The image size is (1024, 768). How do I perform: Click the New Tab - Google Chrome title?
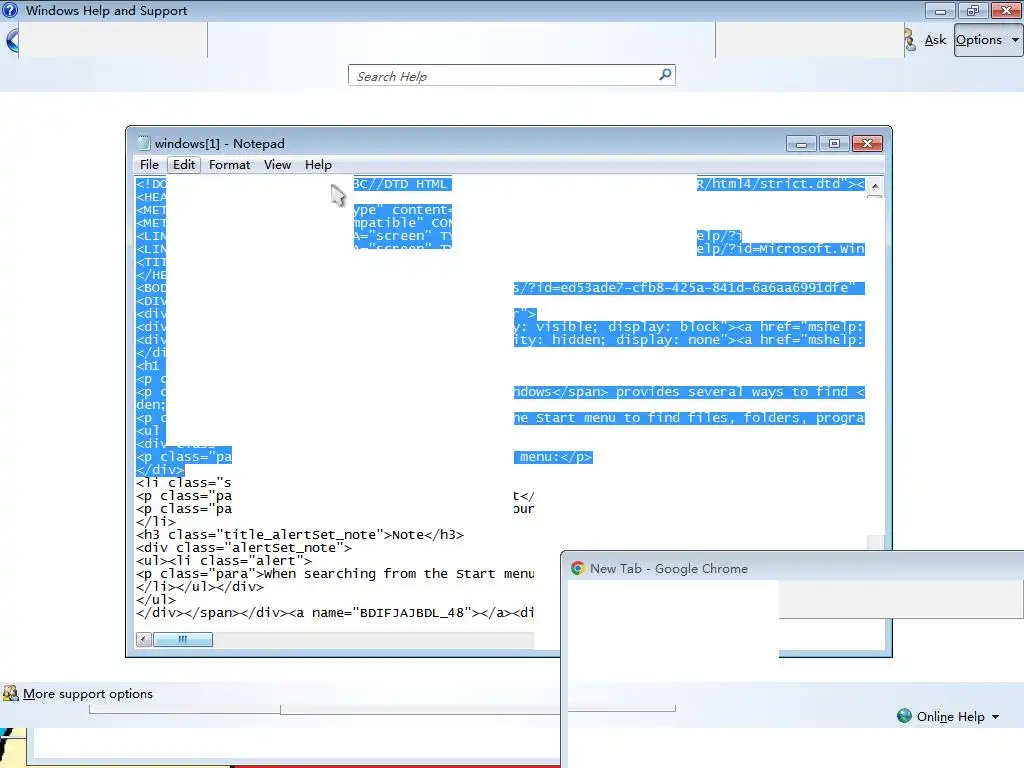coord(669,568)
